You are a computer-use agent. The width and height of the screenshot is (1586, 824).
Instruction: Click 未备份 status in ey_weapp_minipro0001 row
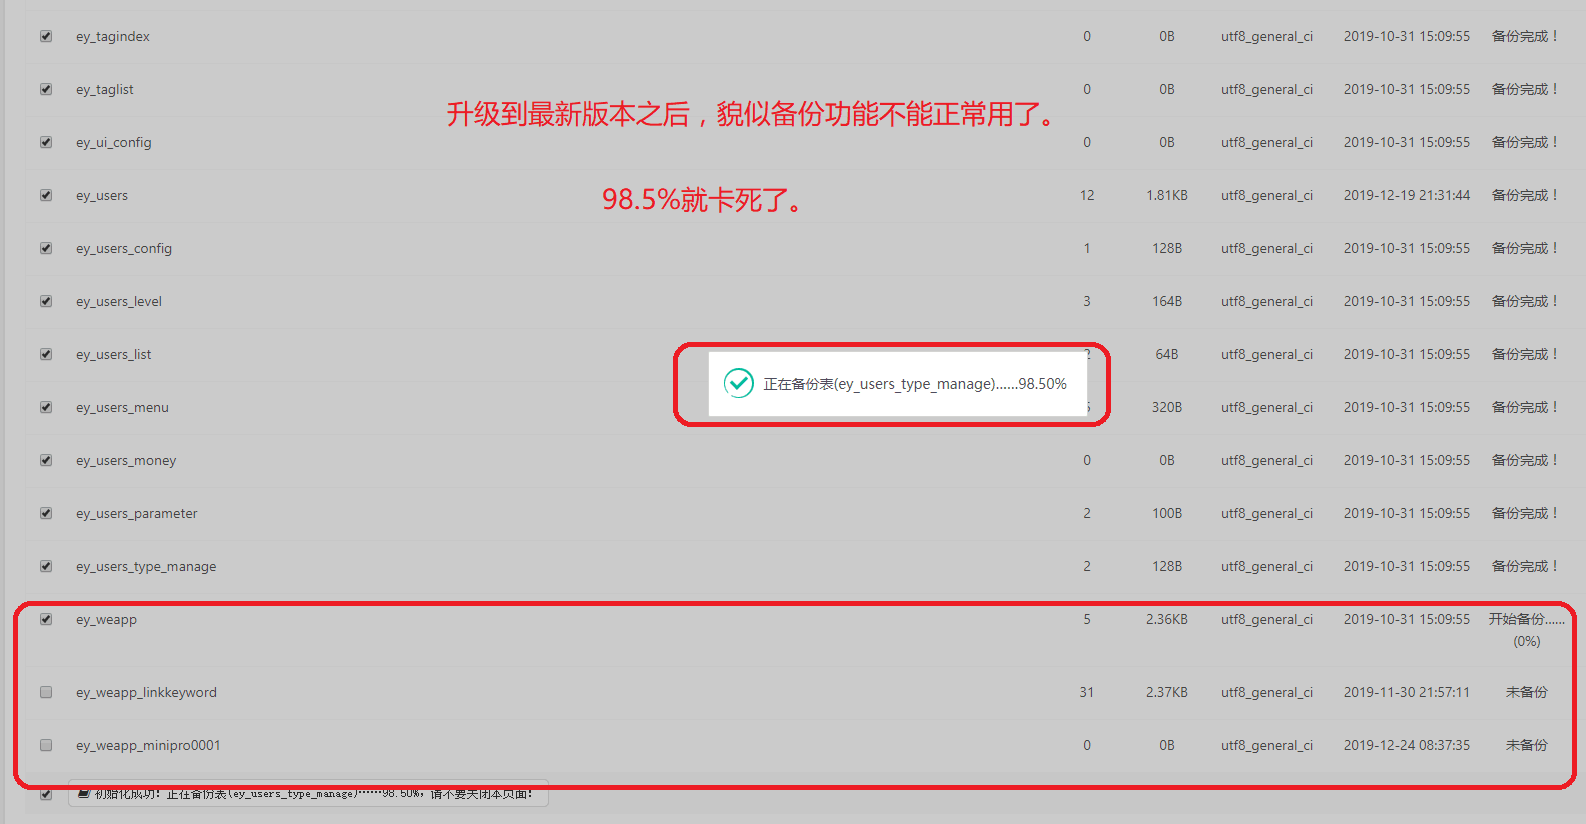click(x=1527, y=745)
